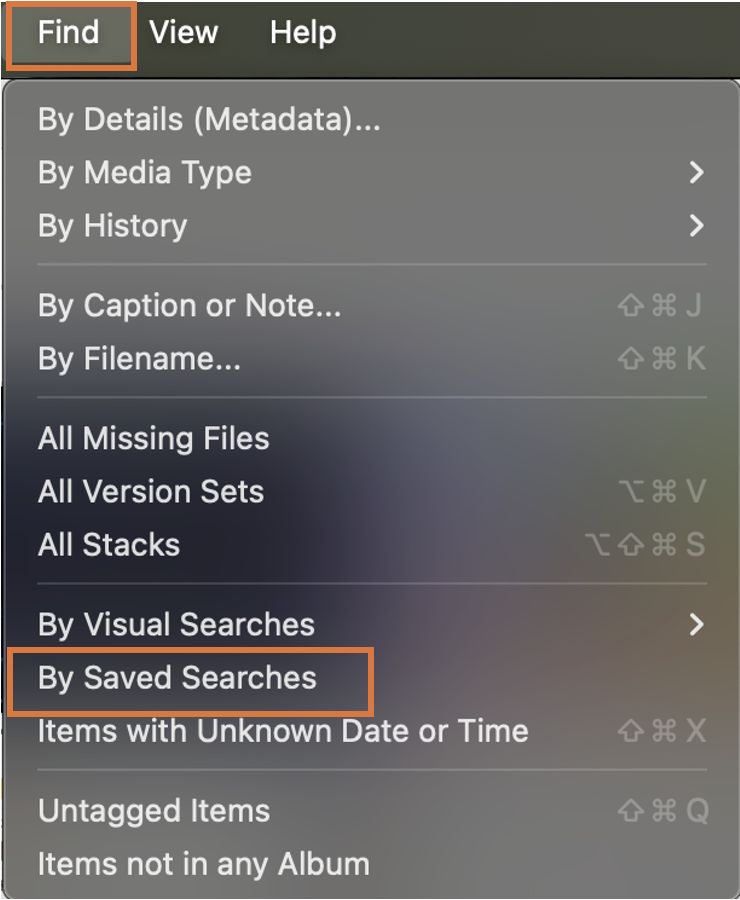Open the Help menu
The width and height of the screenshot is (740, 900).
point(302,33)
